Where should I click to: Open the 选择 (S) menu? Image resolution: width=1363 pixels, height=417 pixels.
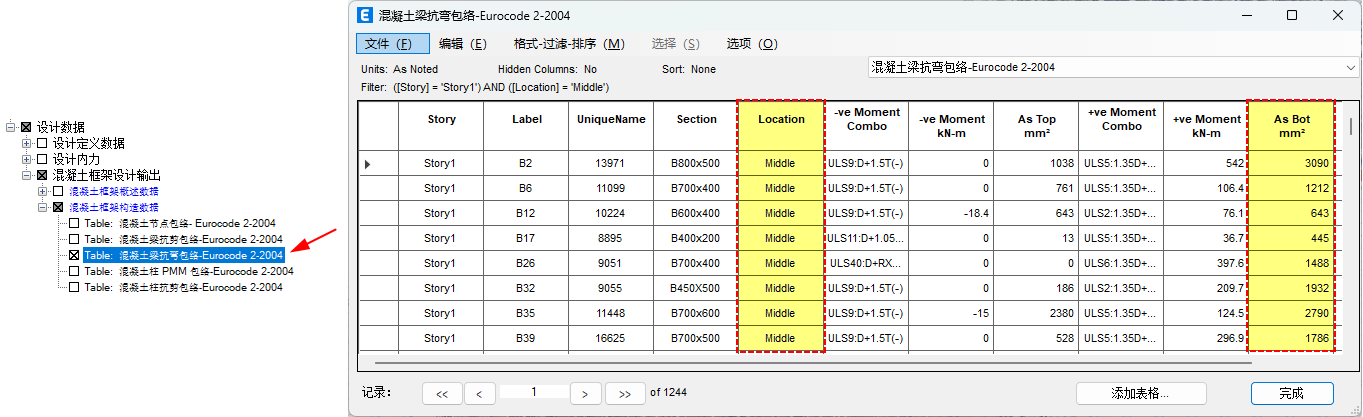pos(676,44)
